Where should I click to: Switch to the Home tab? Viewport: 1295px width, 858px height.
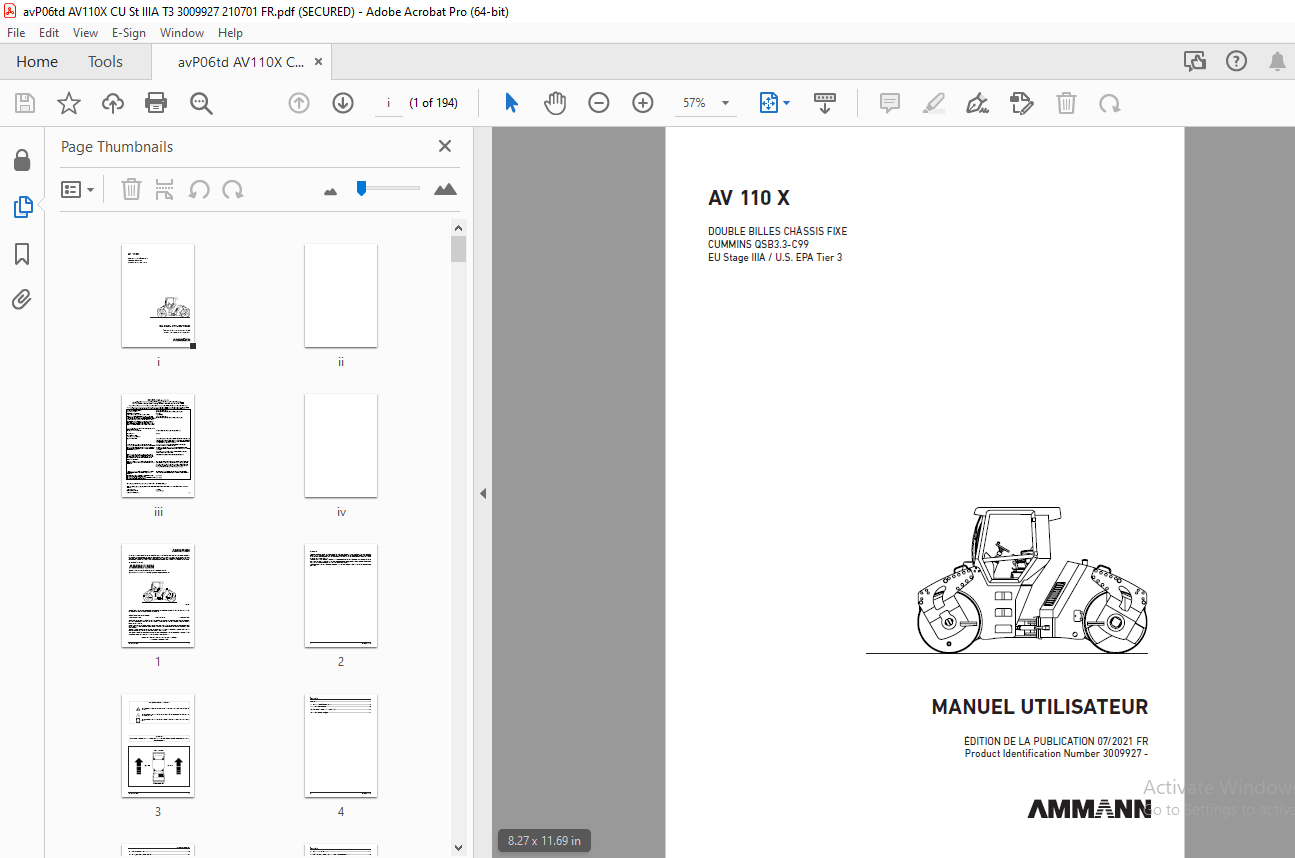[x=37, y=62]
